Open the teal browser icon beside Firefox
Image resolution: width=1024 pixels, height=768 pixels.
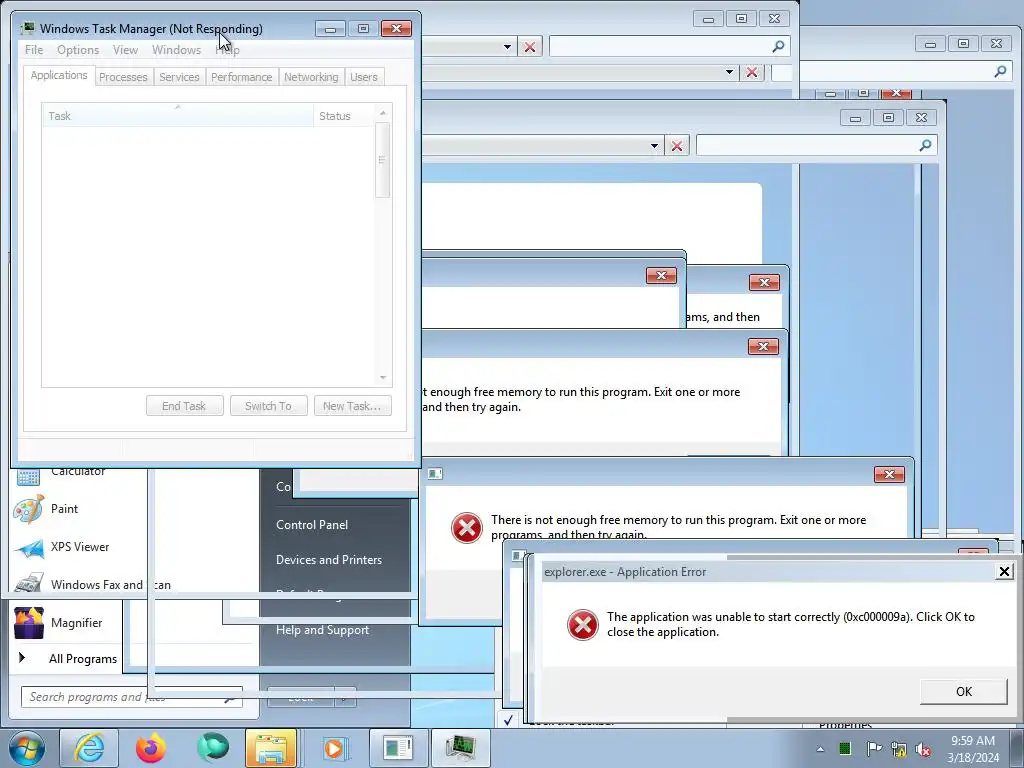point(213,748)
